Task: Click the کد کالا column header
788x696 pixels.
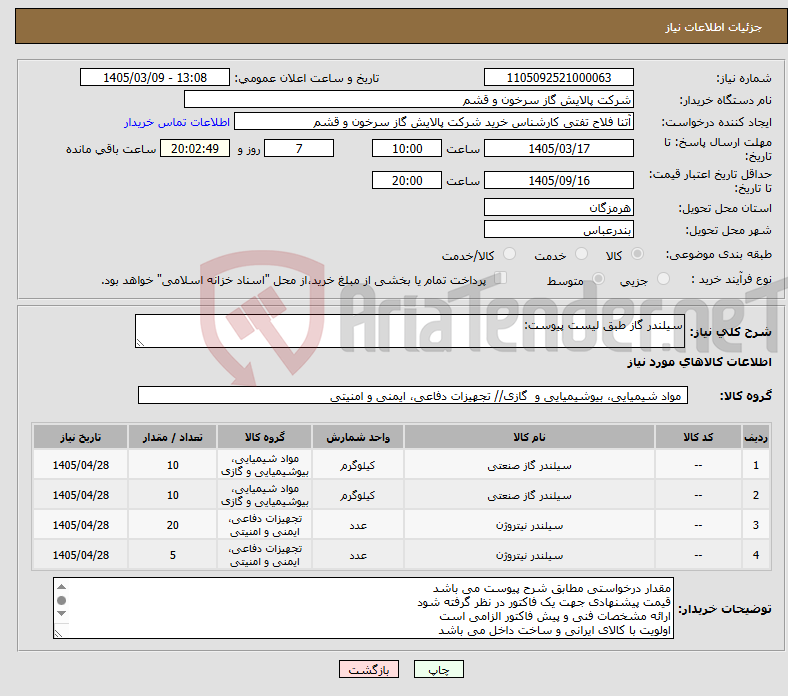Action: tap(698, 437)
